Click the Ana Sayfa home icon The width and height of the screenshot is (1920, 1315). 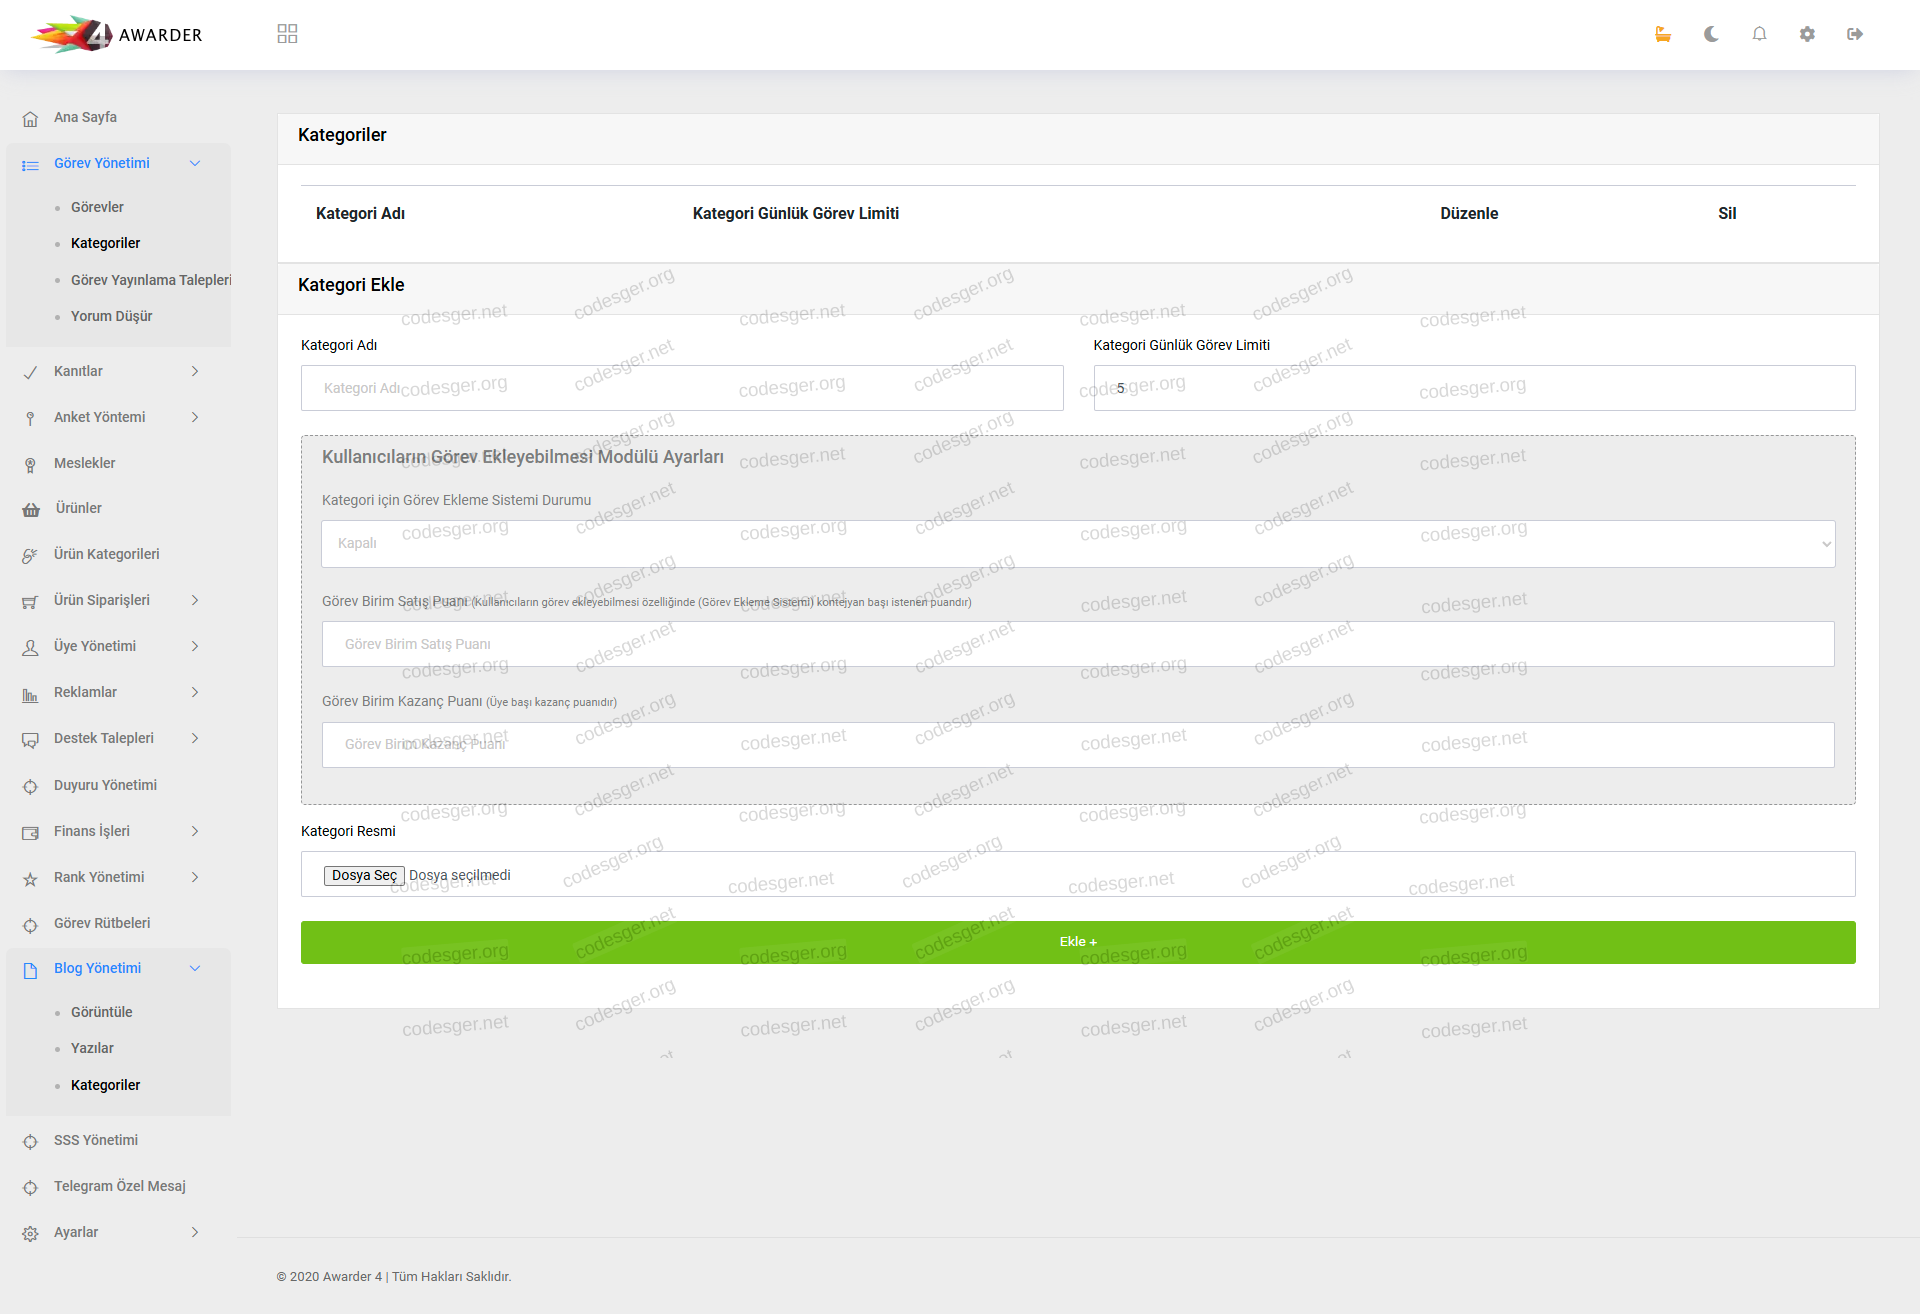[31, 118]
